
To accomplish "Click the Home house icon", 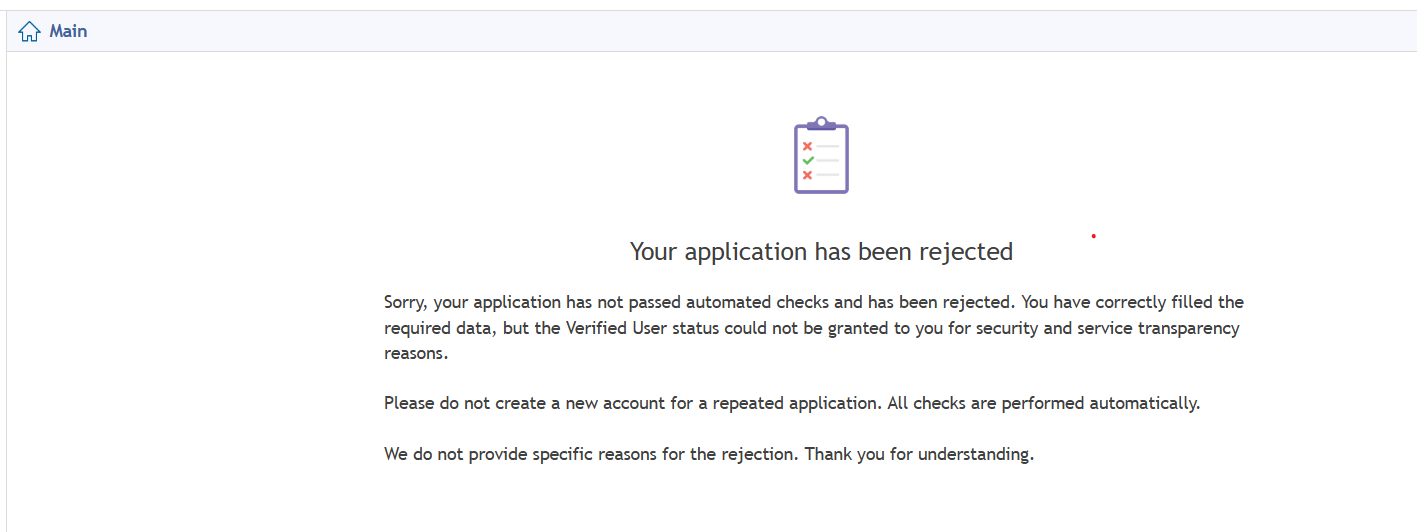I will point(29,32).
